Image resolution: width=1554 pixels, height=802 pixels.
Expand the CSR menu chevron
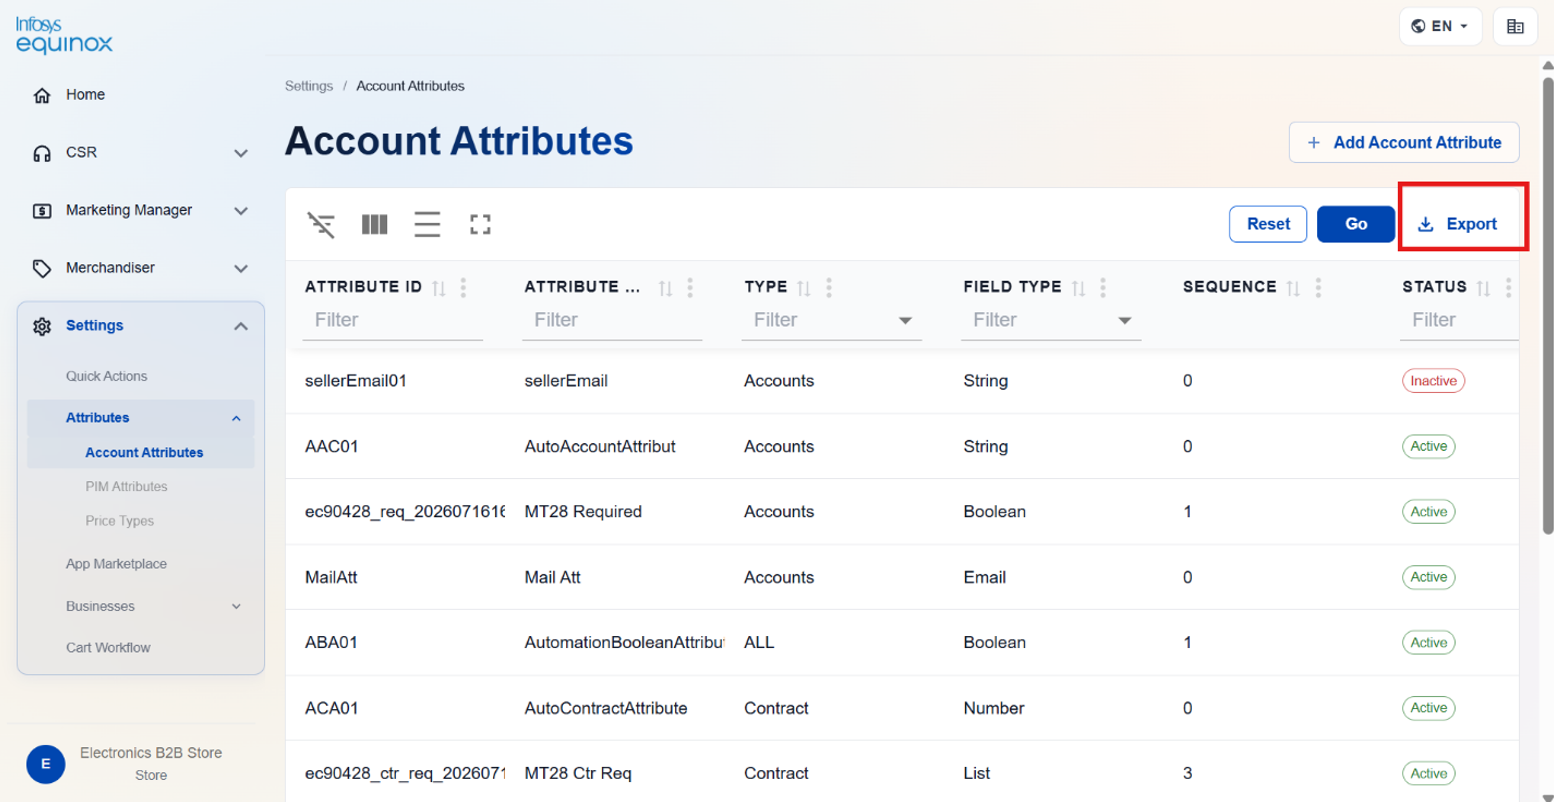coord(241,153)
